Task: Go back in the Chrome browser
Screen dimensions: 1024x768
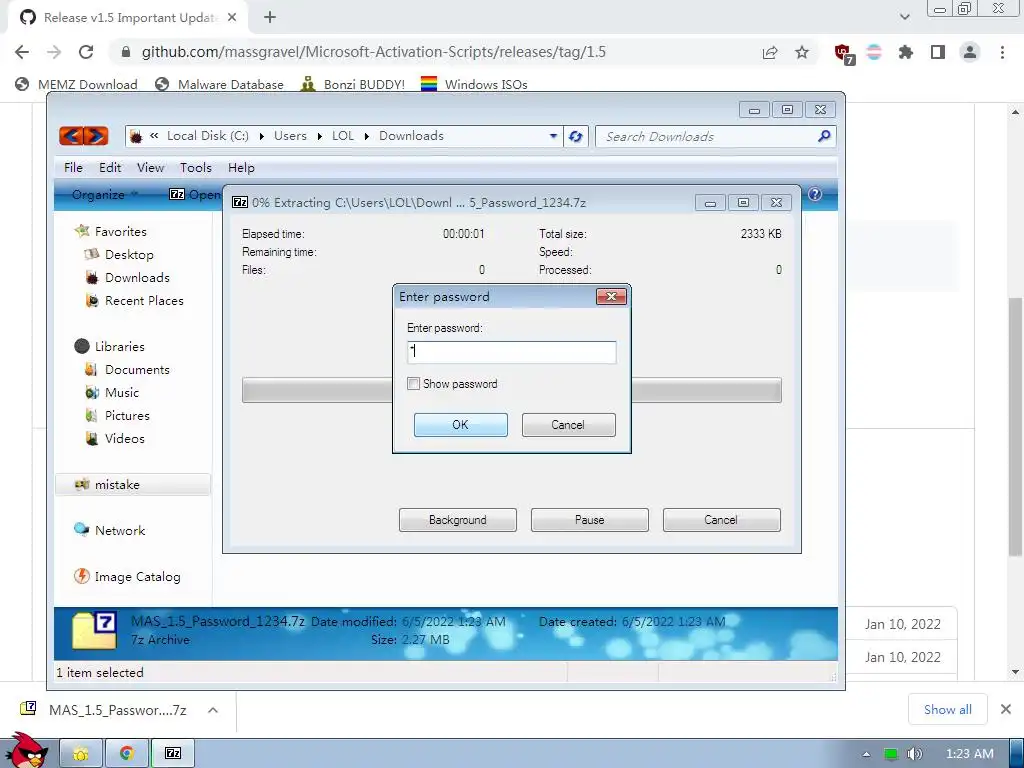Action: [22, 52]
